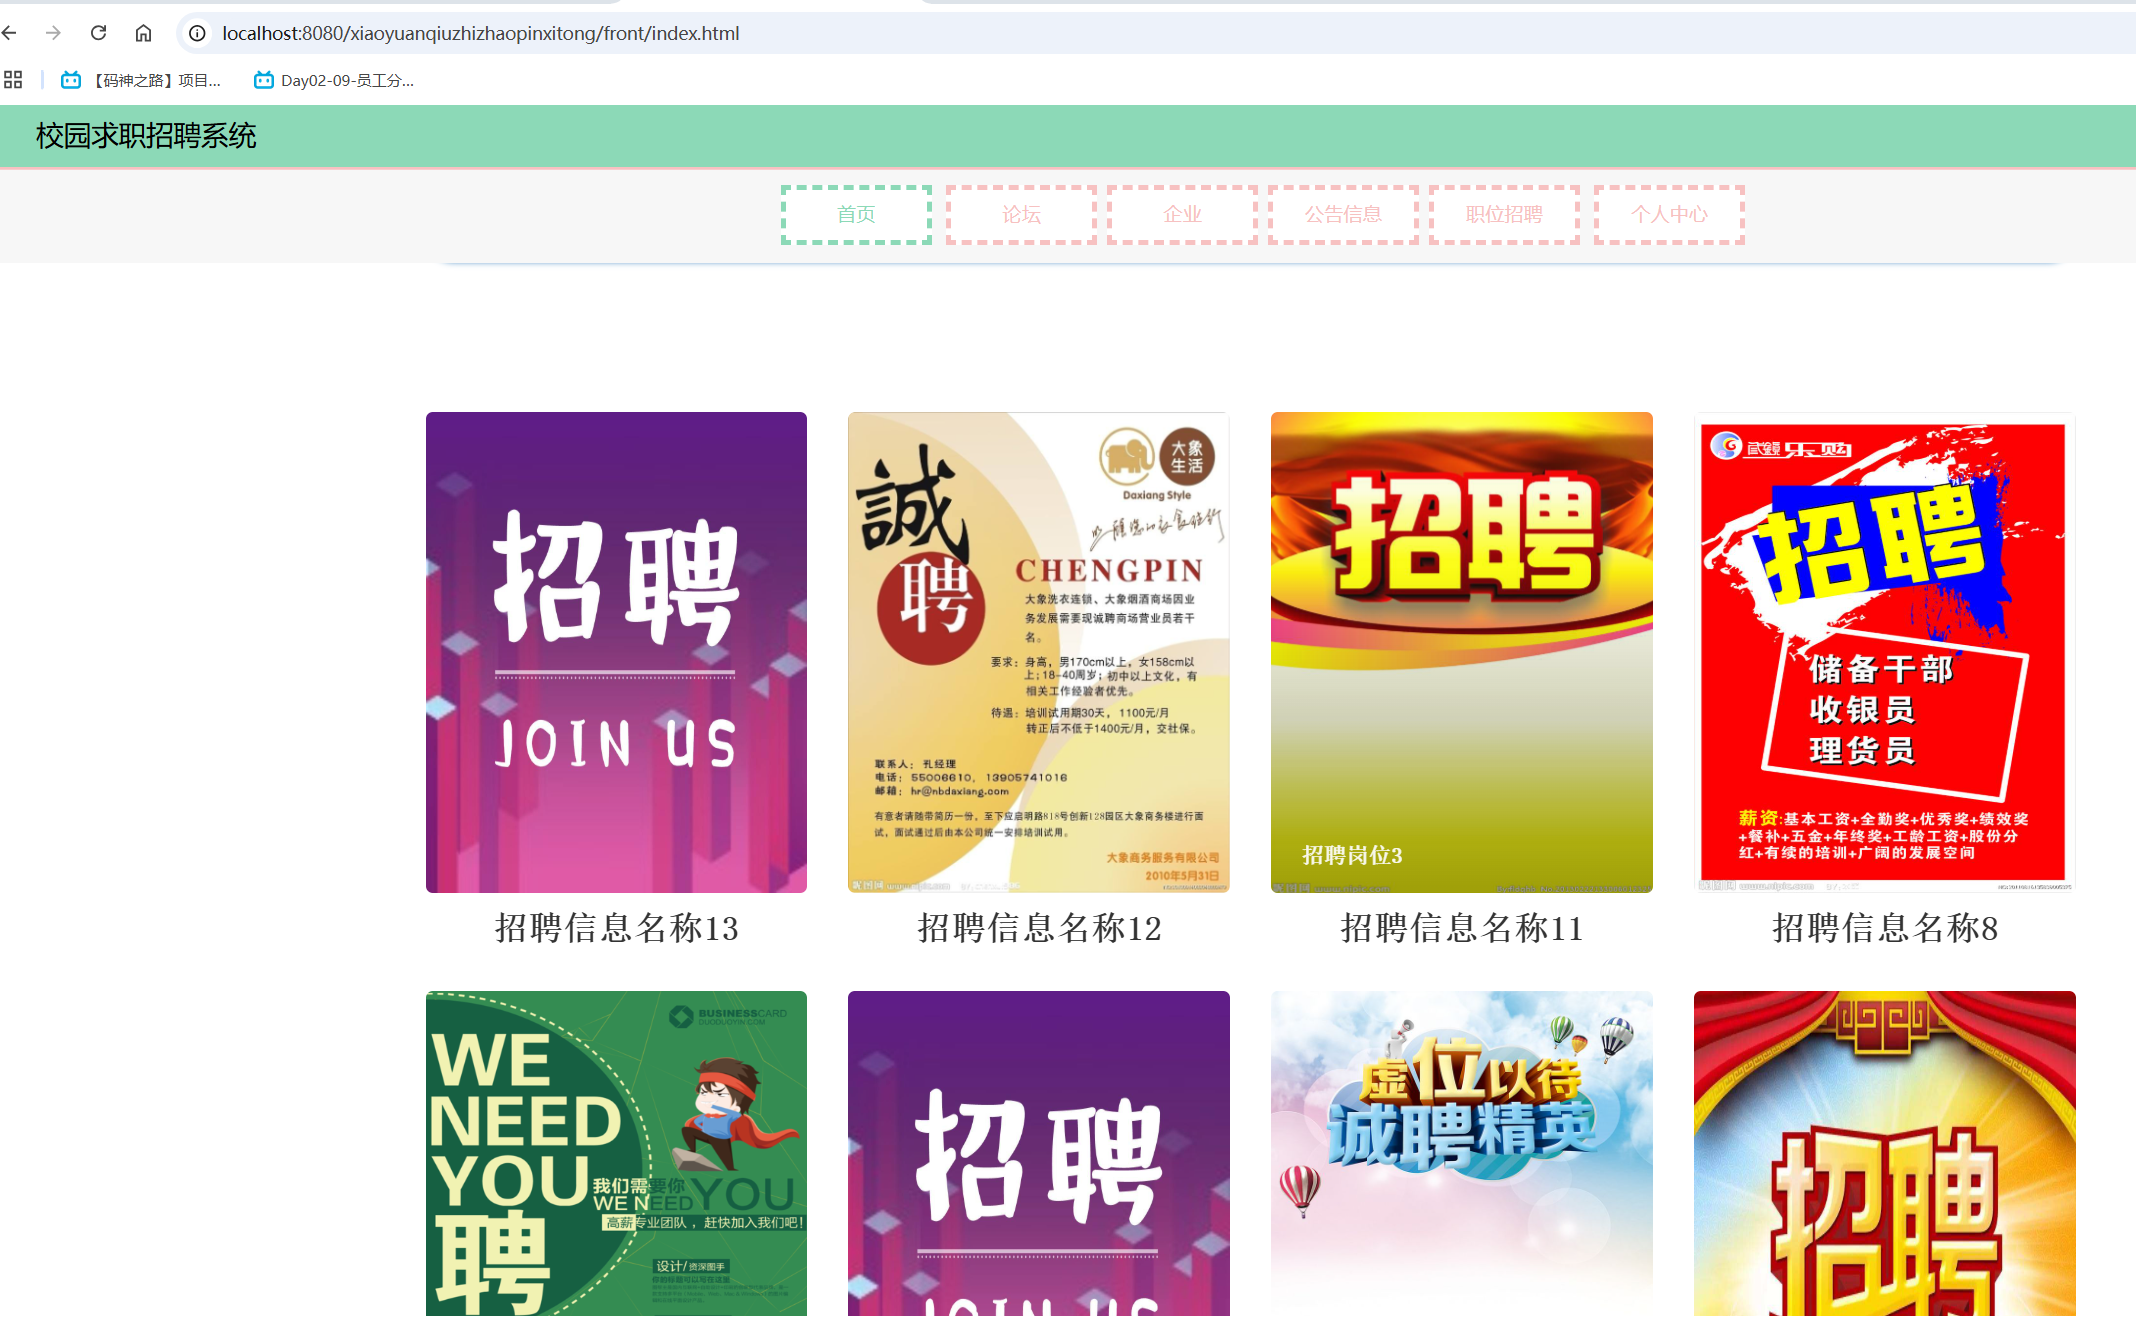Open the green WE NEED YOU poster
Viewport: 2136px width, 1324px height.
point(616,1153)
